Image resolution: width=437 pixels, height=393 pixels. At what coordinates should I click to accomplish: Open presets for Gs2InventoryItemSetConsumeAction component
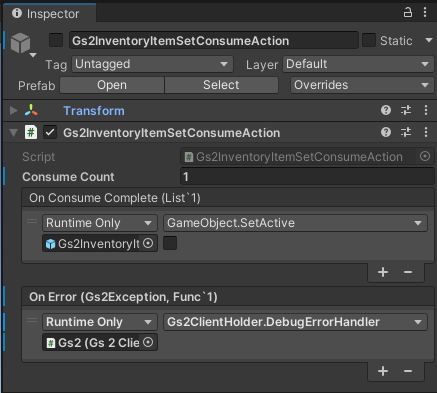coord(406,132)
